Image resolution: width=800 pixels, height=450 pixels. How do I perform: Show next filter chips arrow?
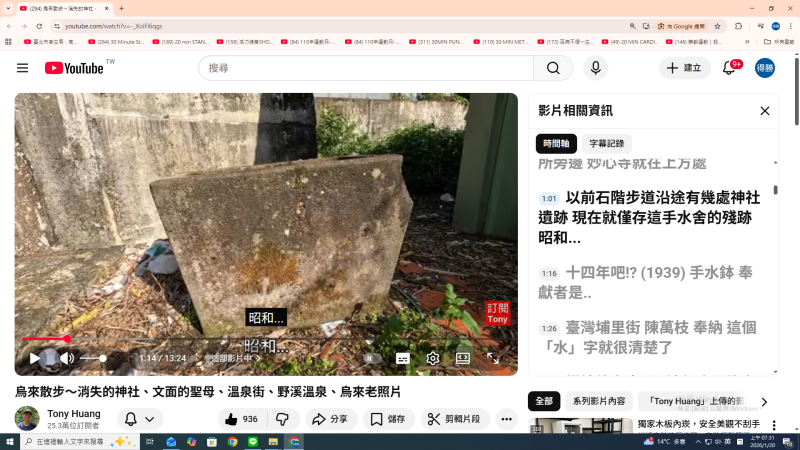764,402
